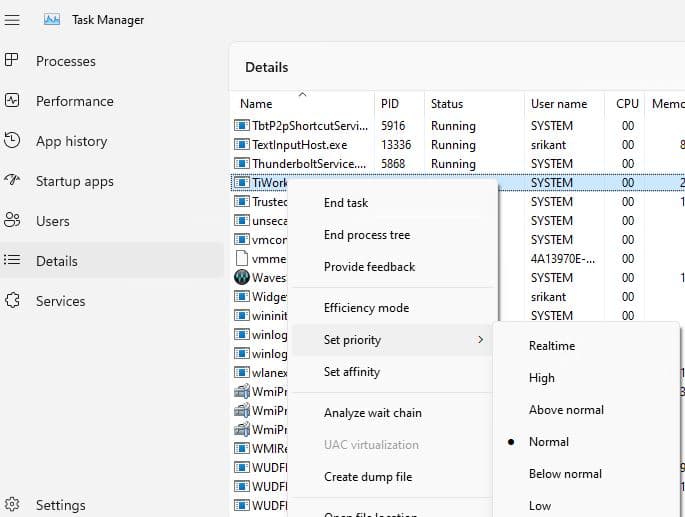Screen dimensions: 685x517
Task: Open the hamburger navigation menu
Action: [x=12, y=20]
